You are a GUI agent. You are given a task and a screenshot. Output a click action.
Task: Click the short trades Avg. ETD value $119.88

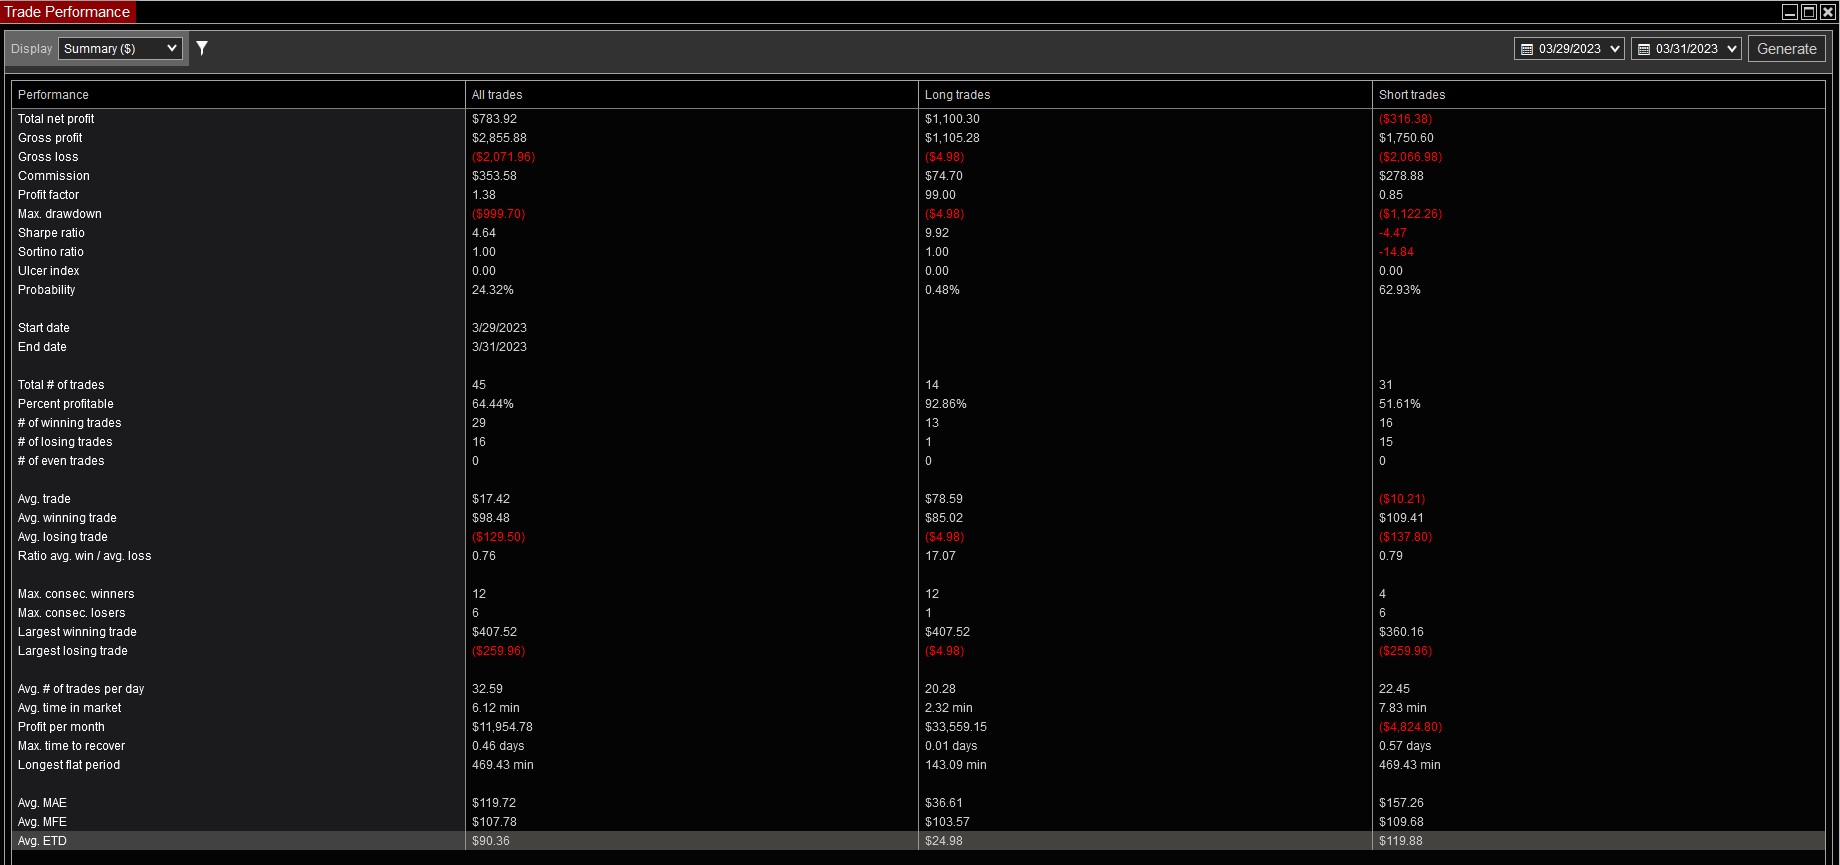tap(1400, 841)
